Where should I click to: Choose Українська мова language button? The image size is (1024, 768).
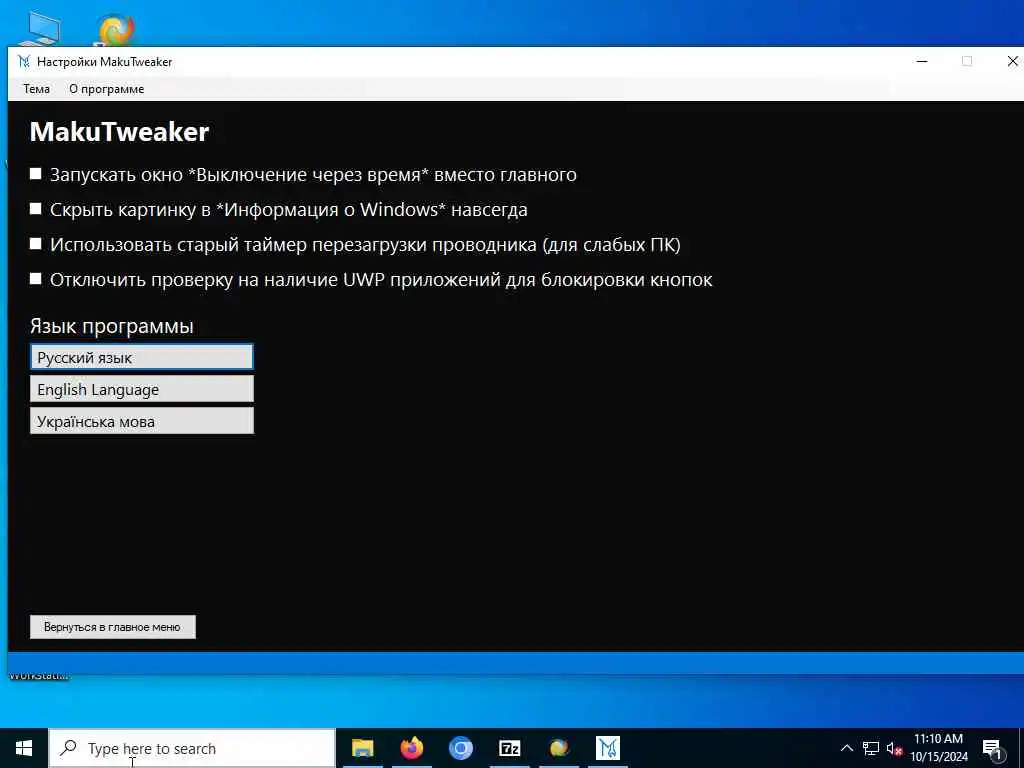pyautogui.click(x=142, y=421)
